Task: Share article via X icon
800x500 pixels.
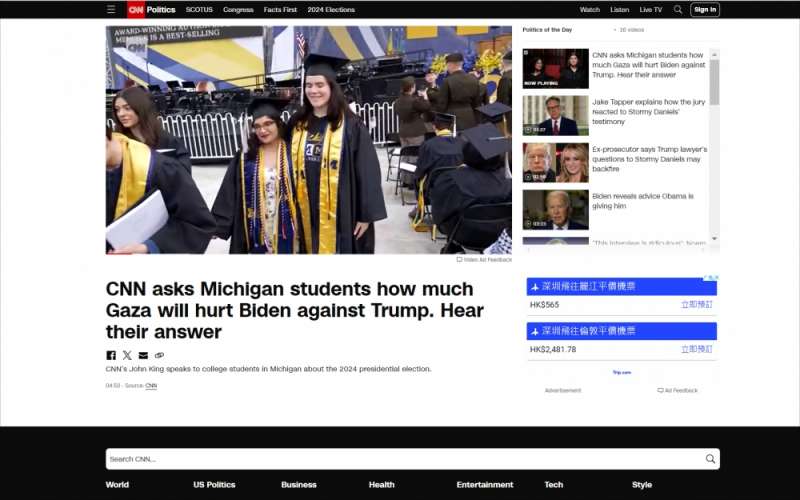Action: click(x=127, y=355)
